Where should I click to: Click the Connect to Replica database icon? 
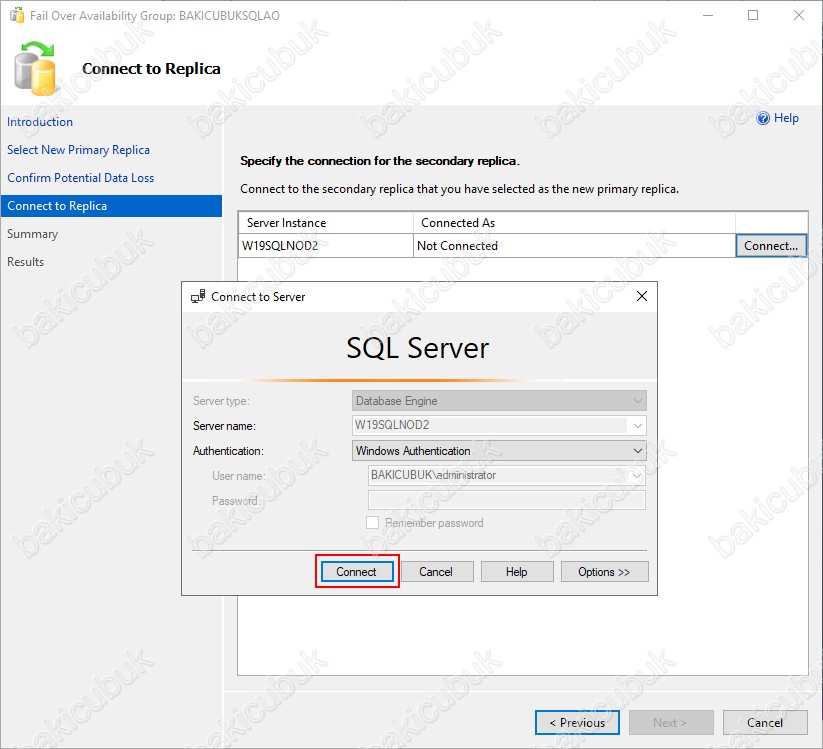click(x=35, y=69)
